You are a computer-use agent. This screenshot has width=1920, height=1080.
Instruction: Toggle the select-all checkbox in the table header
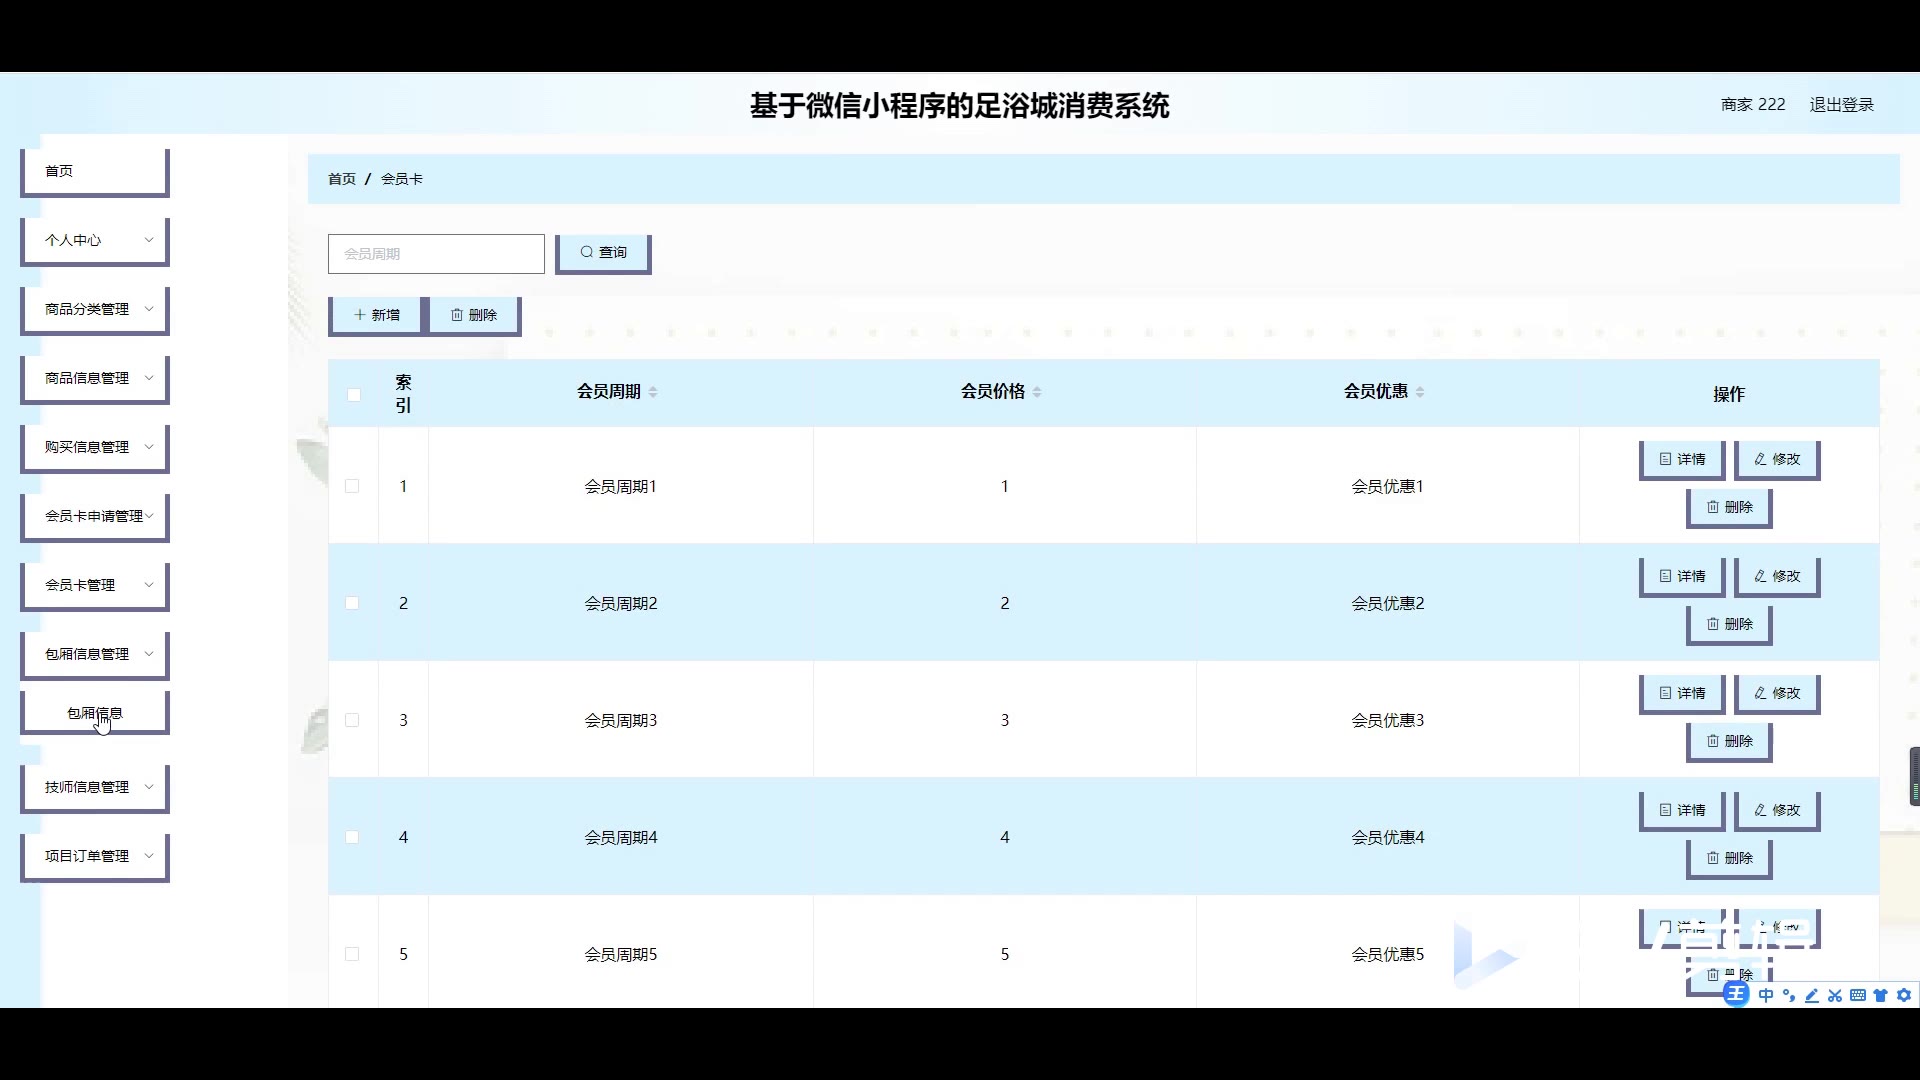[354, 394]
